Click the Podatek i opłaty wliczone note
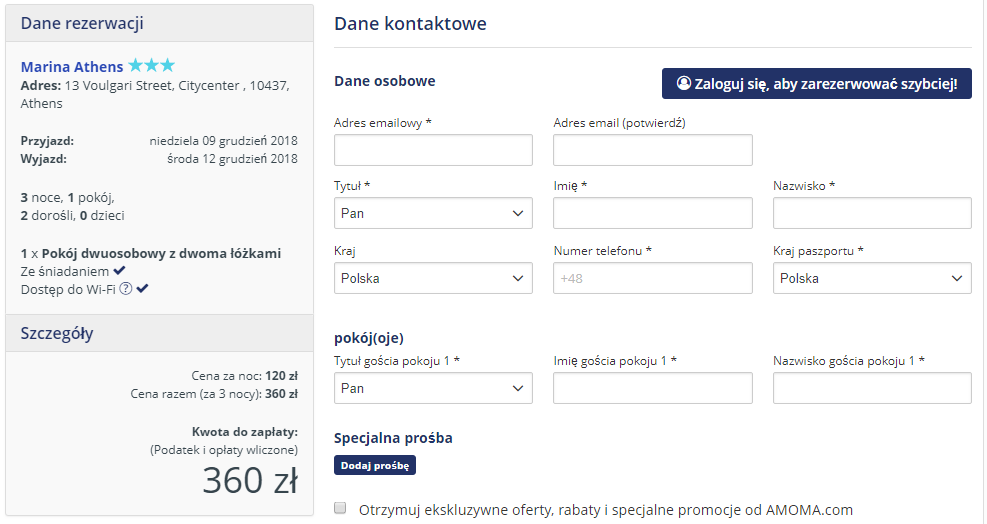 224,450
